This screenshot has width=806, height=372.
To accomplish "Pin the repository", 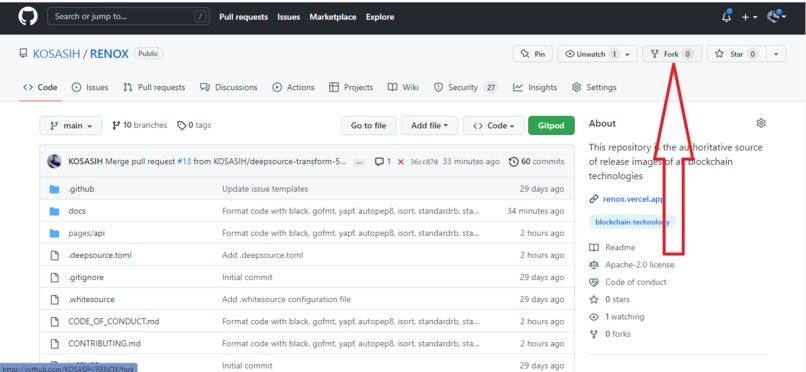I will pos(533,54).
